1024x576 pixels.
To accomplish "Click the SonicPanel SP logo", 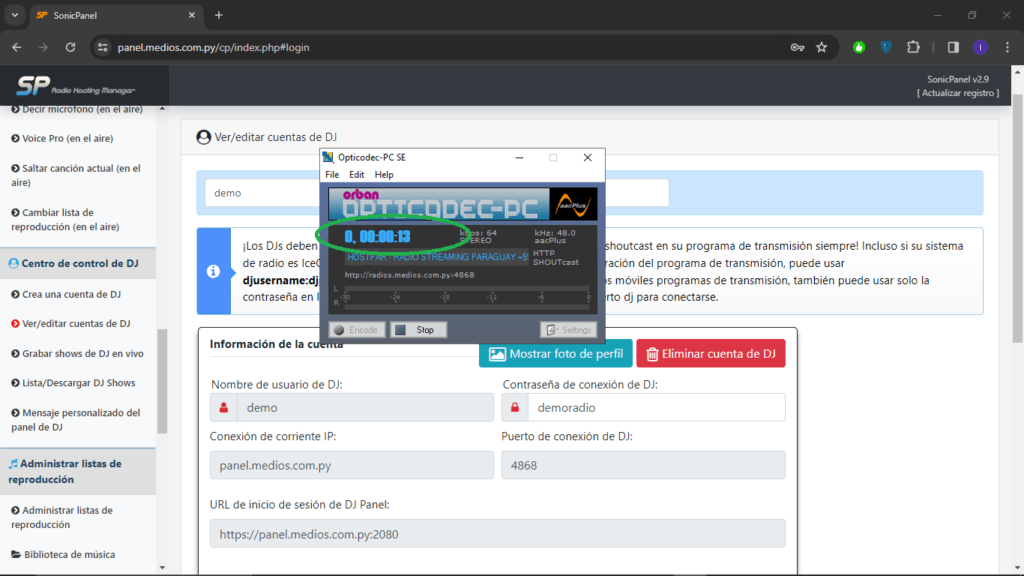I will [x=75, y=86].
